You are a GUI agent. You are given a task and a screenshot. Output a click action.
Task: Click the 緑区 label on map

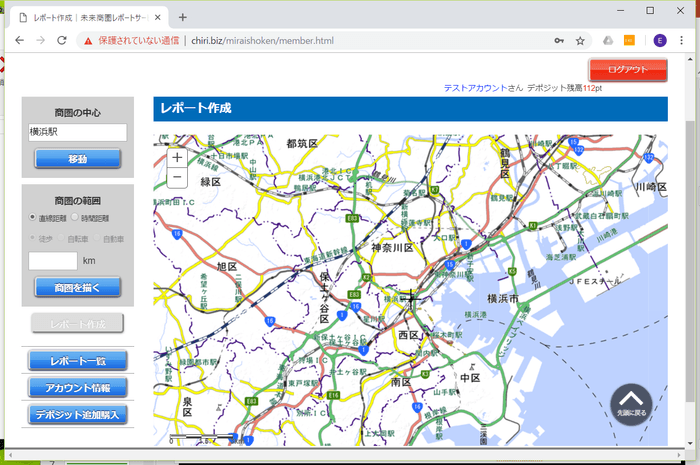pyautogui.click(x=211, y=182)
